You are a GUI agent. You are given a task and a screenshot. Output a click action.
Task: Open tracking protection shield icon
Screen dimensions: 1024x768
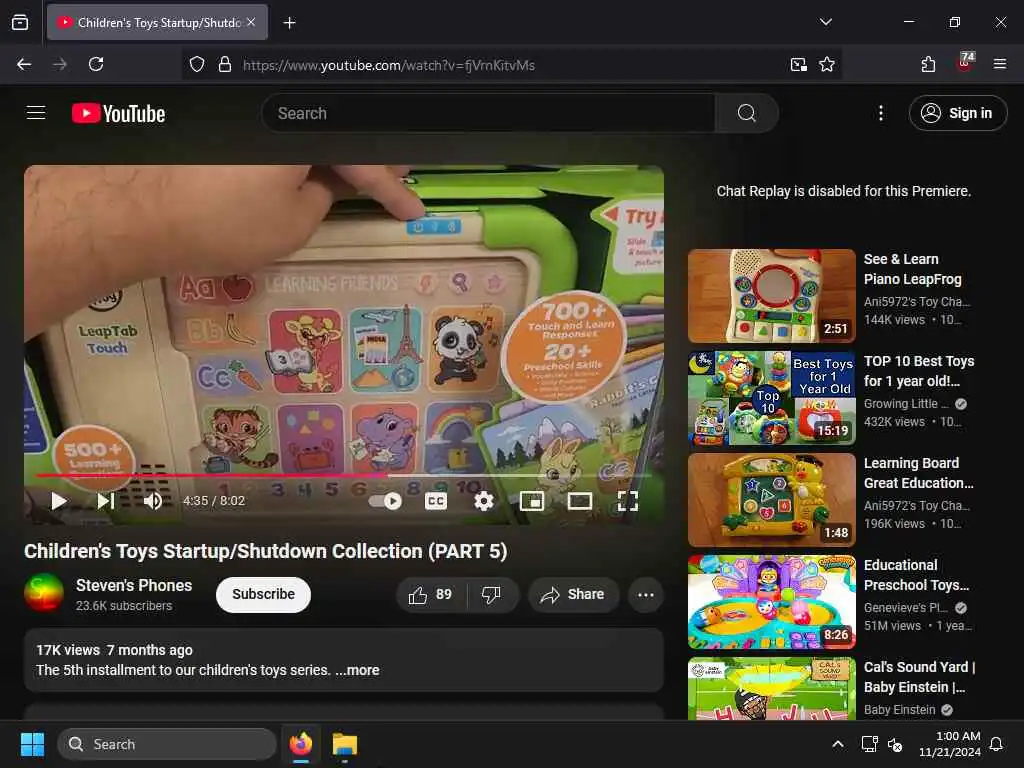click(197, 65)
